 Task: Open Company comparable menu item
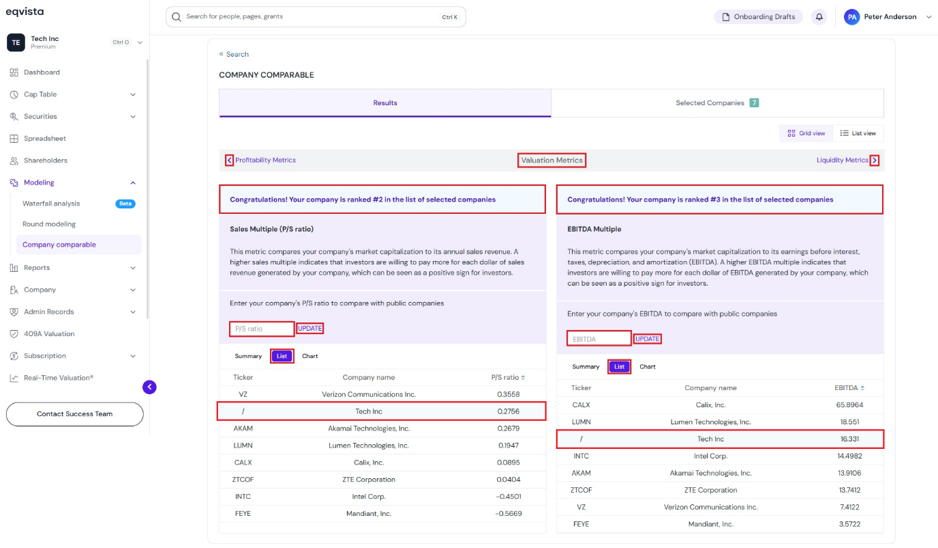(78, 245)
